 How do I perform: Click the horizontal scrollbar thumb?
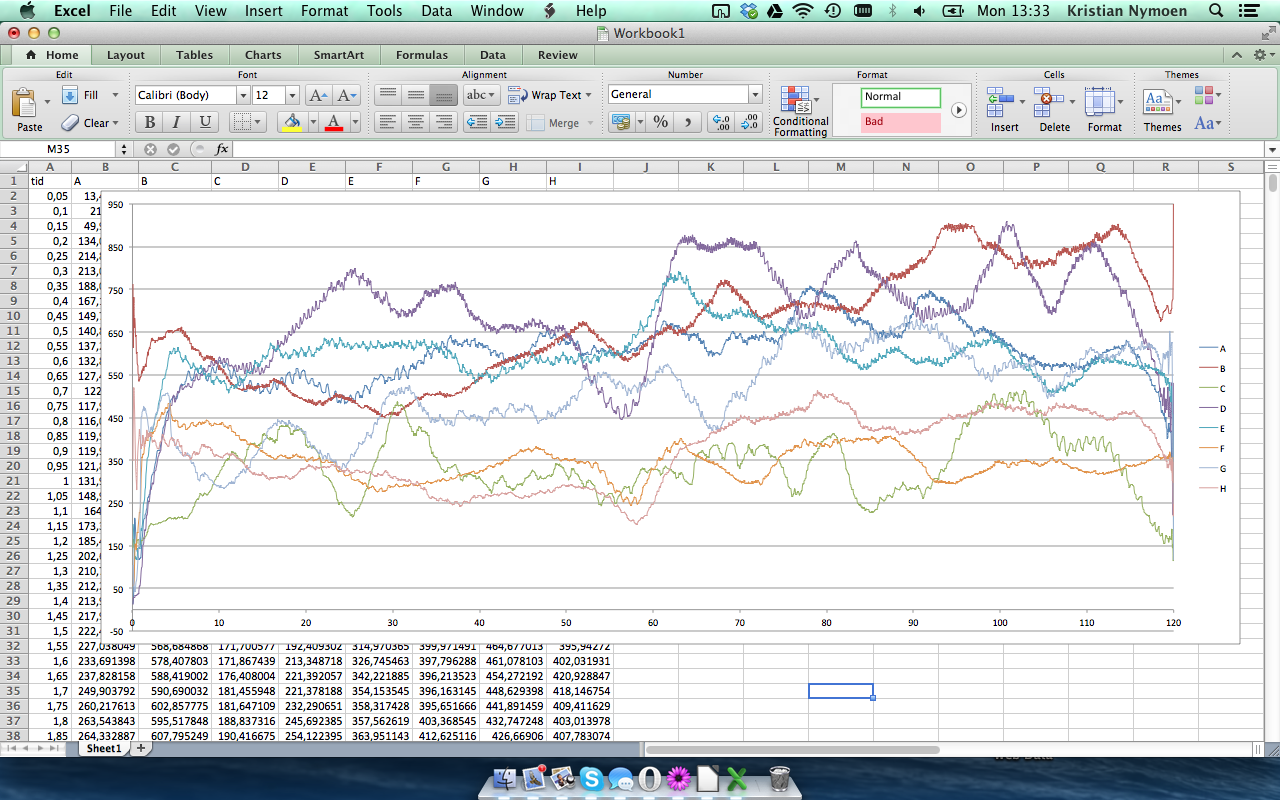click(x=795, y=748)
